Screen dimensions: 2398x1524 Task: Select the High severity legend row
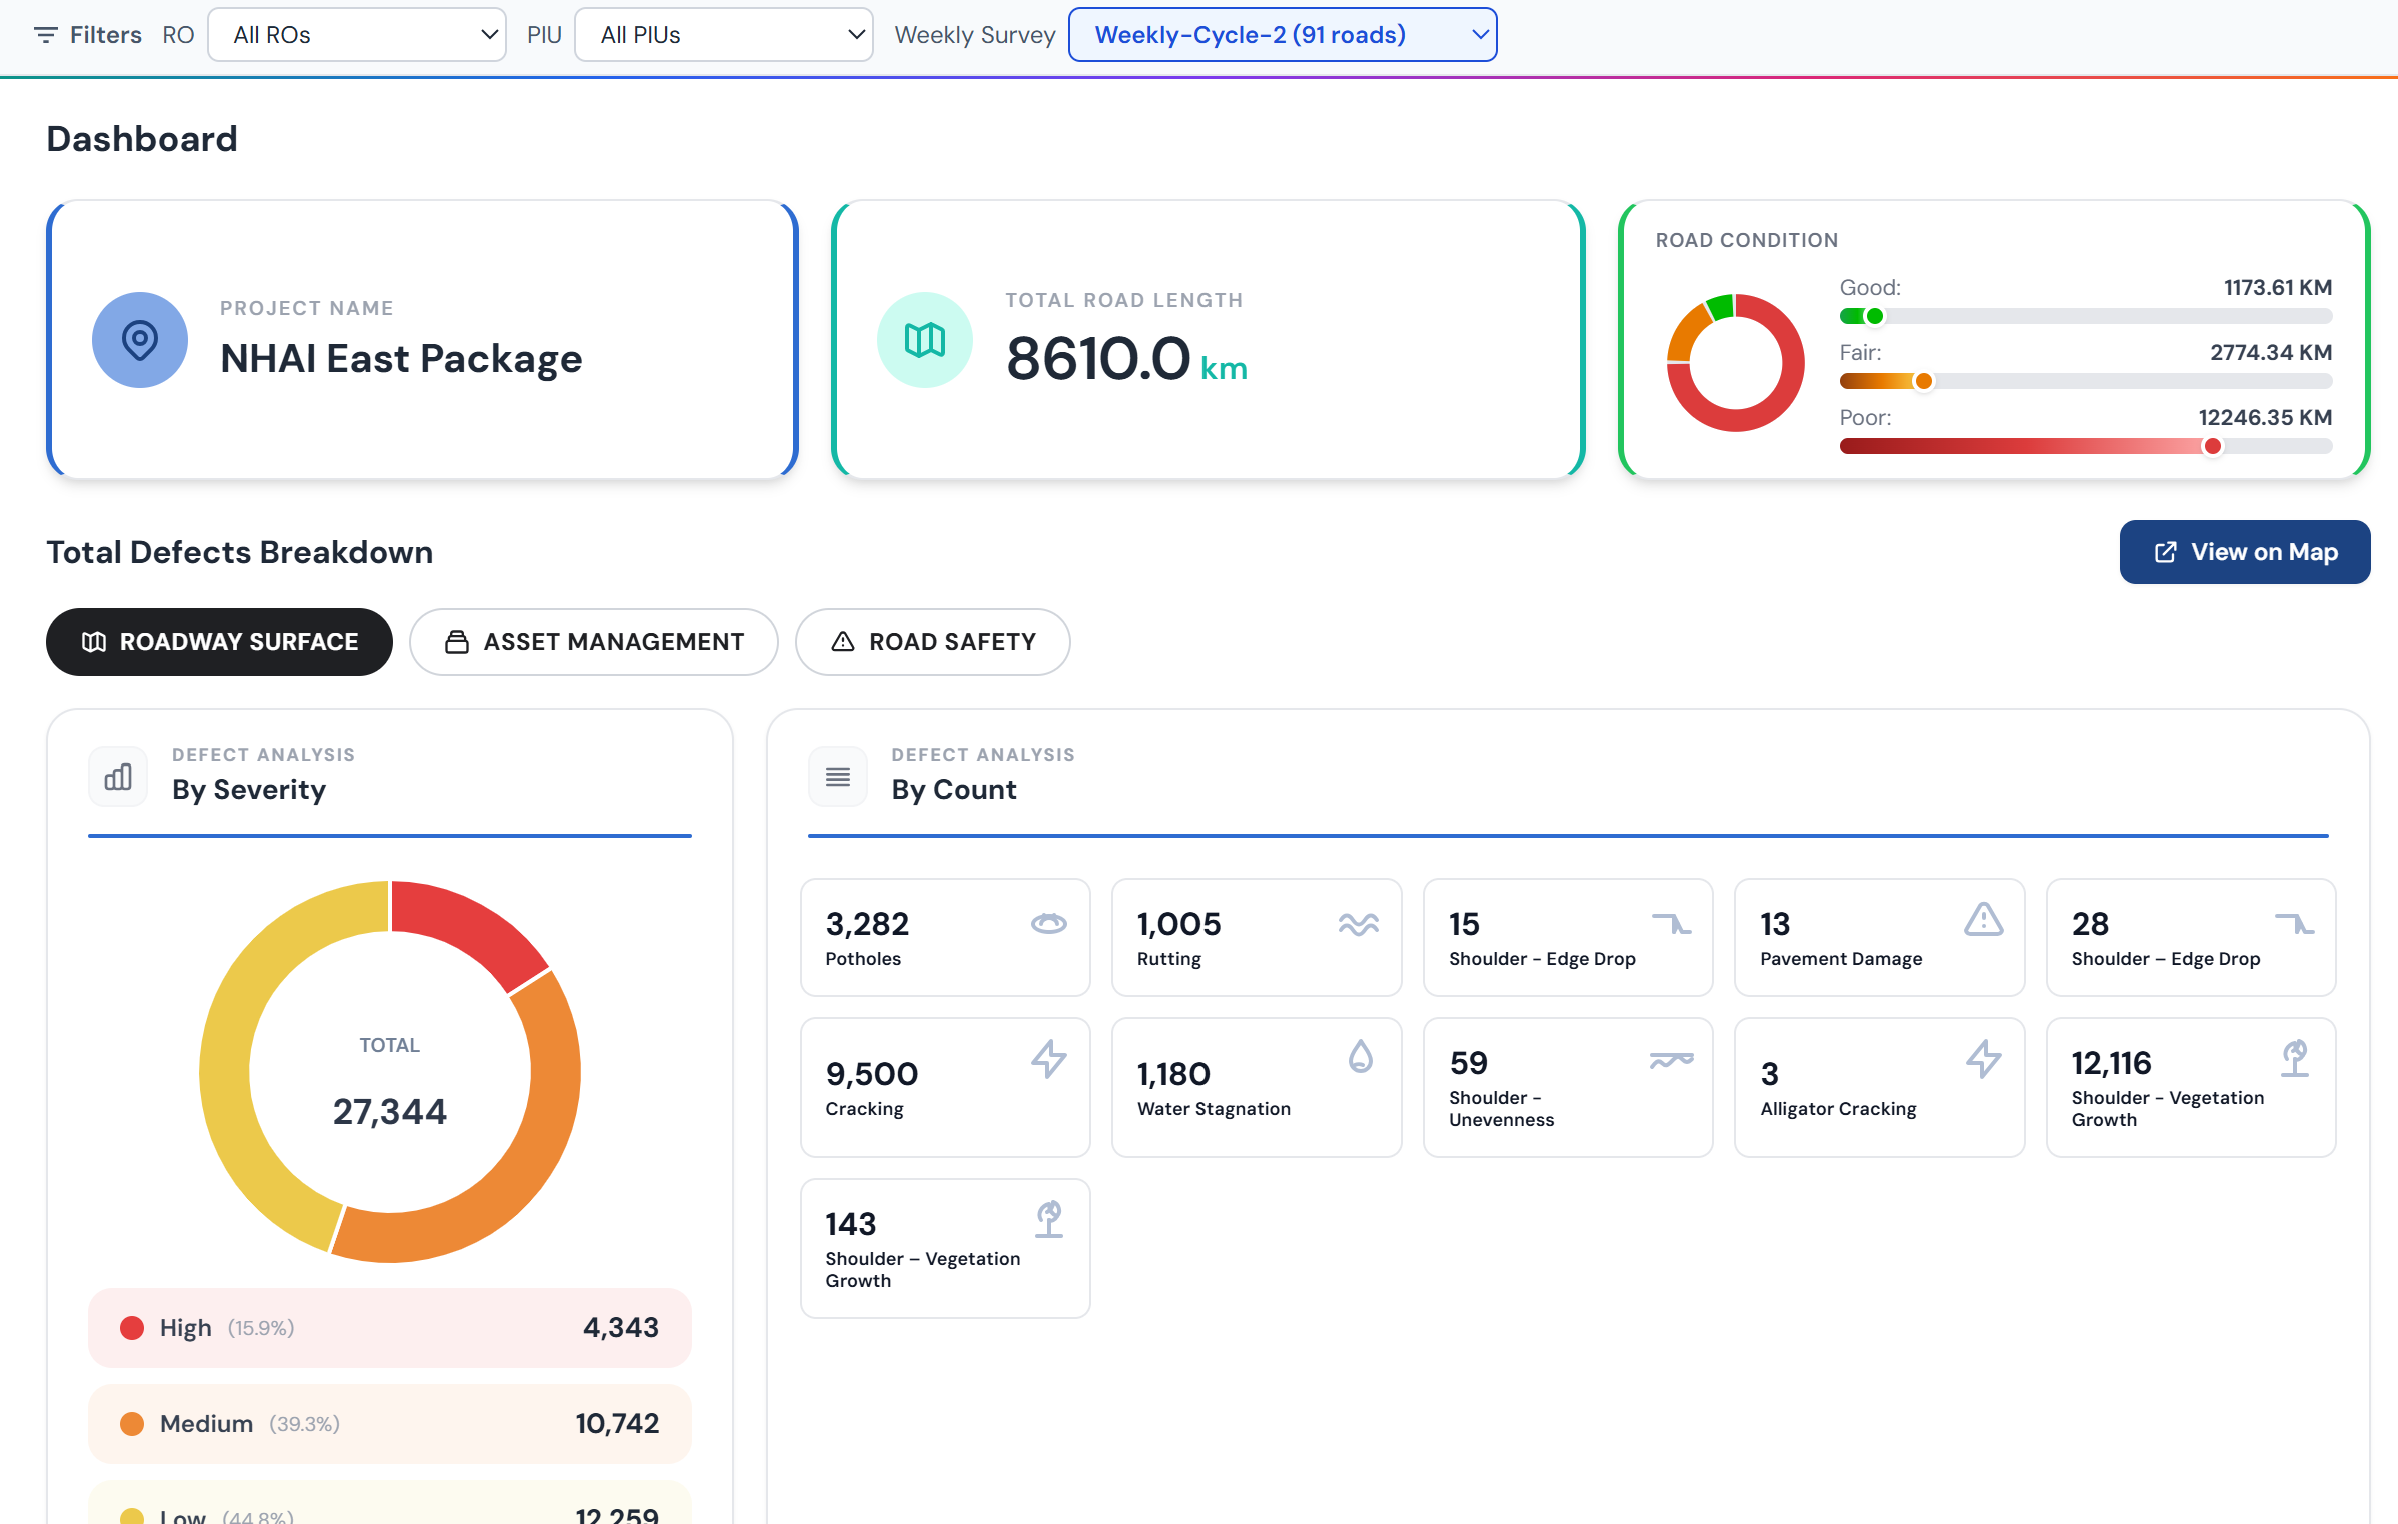point(390,1328)
